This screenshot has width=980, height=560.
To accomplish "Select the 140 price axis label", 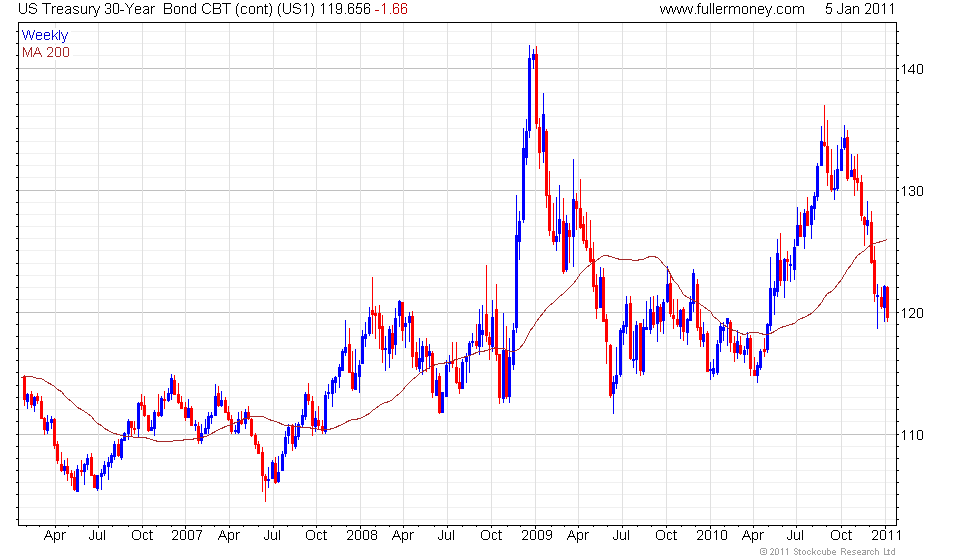I will coord(912,69).
